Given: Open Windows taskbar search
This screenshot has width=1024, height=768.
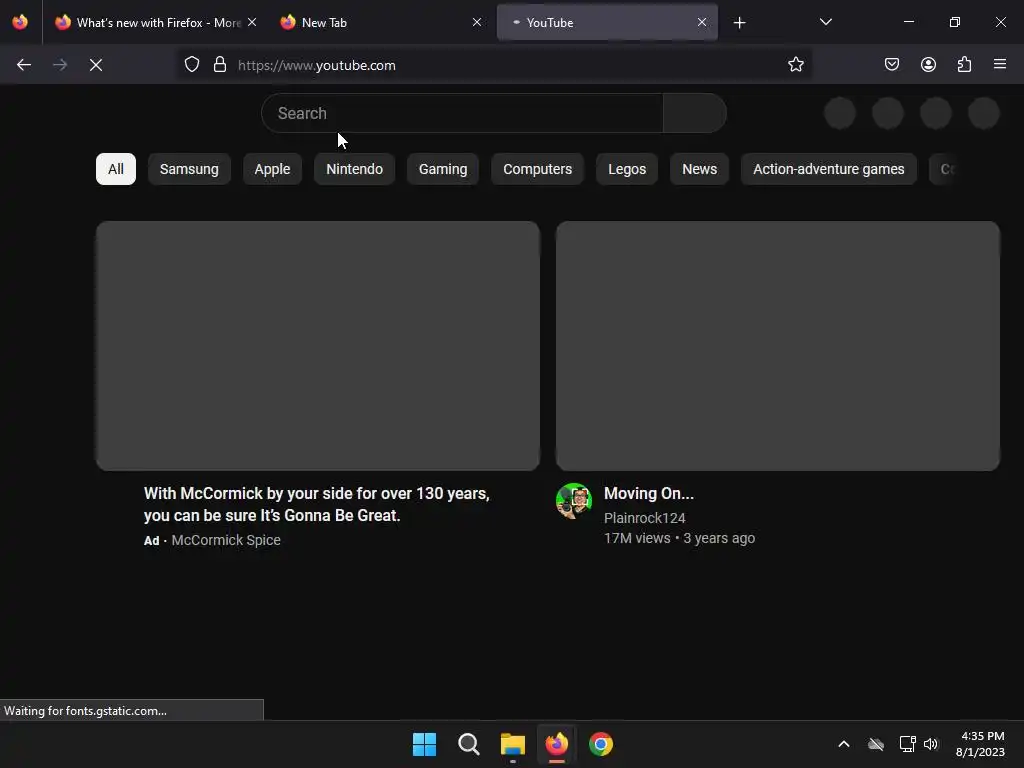Looking at the screenshot, I should (x=468, y=744).
